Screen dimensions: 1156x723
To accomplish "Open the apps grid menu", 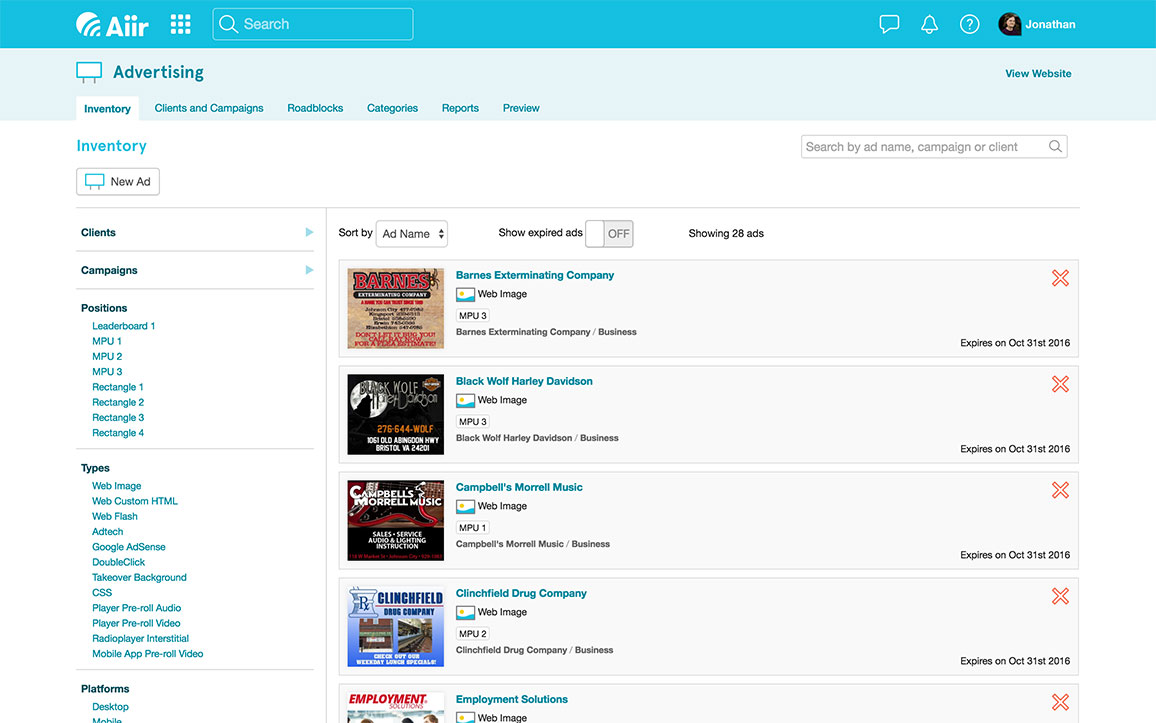I will tap(181, 24).
